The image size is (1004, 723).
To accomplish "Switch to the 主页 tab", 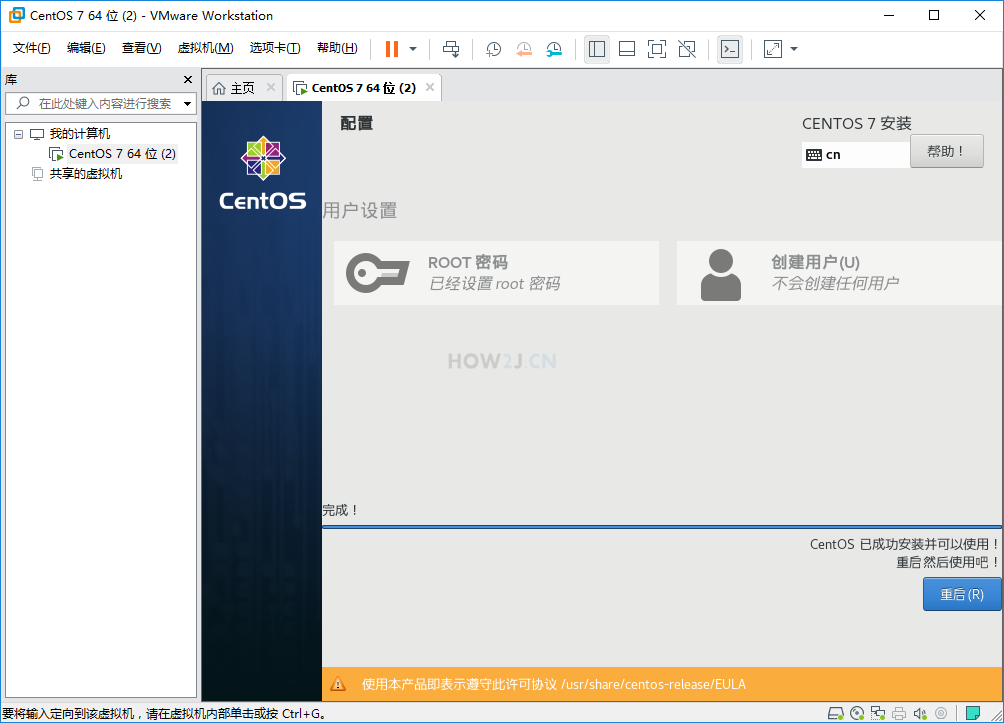I will click(x=243, y=87).
